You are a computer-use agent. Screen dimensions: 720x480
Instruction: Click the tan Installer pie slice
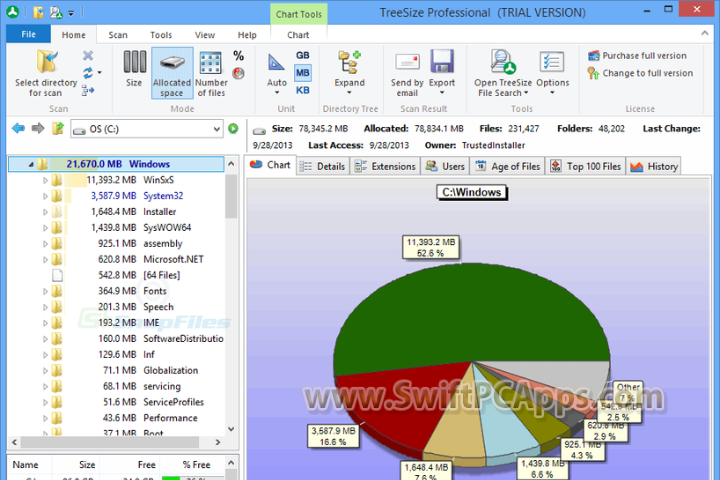457,423
